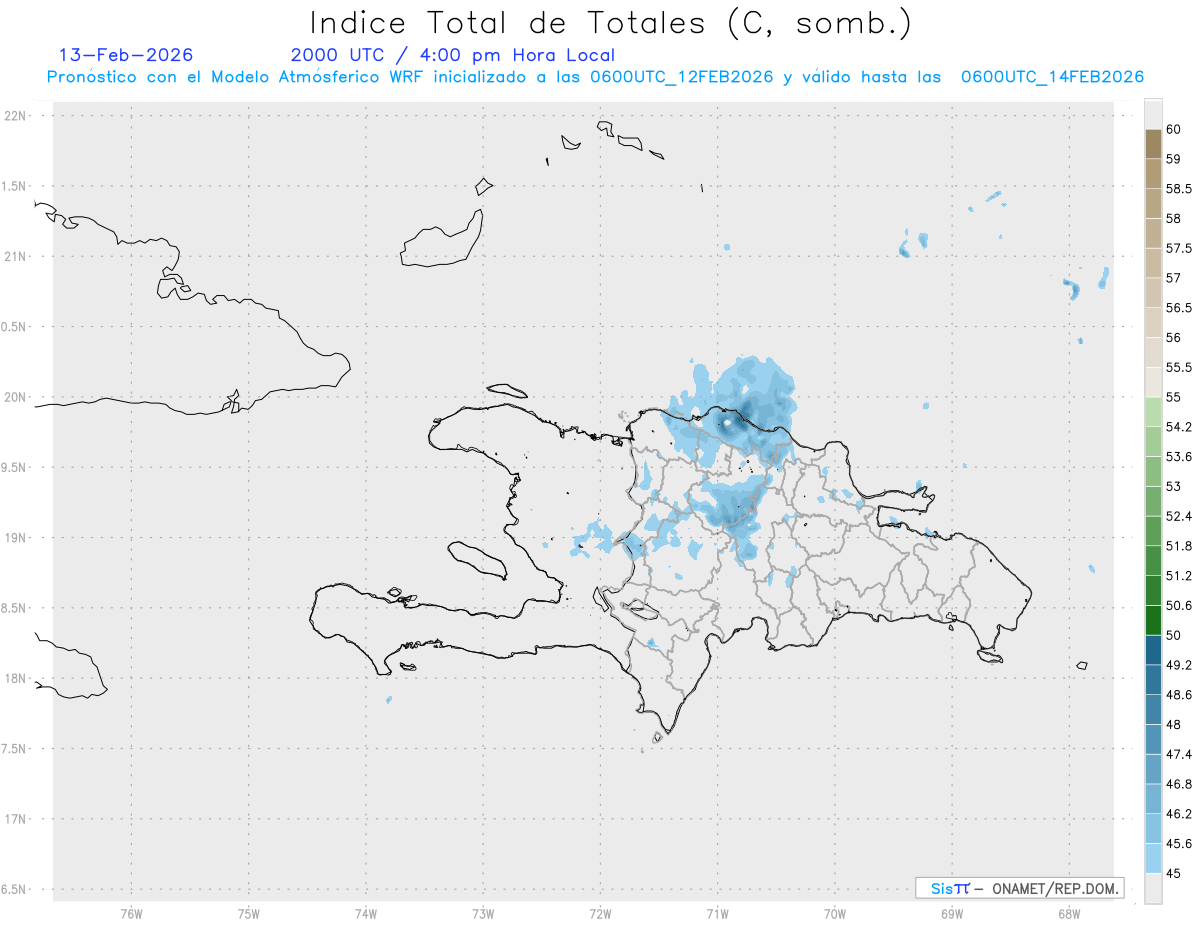
Task: Click the legend value 60
Action: coord(1174,129)
